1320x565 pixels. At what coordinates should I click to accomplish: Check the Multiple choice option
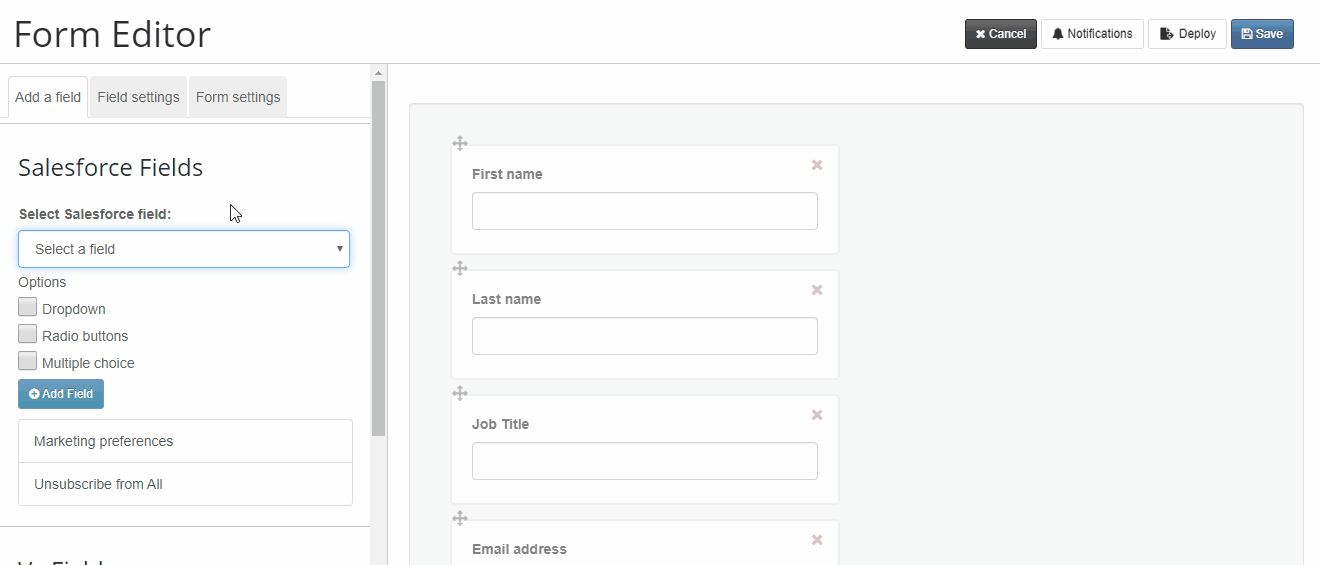[x=27, y=361]
